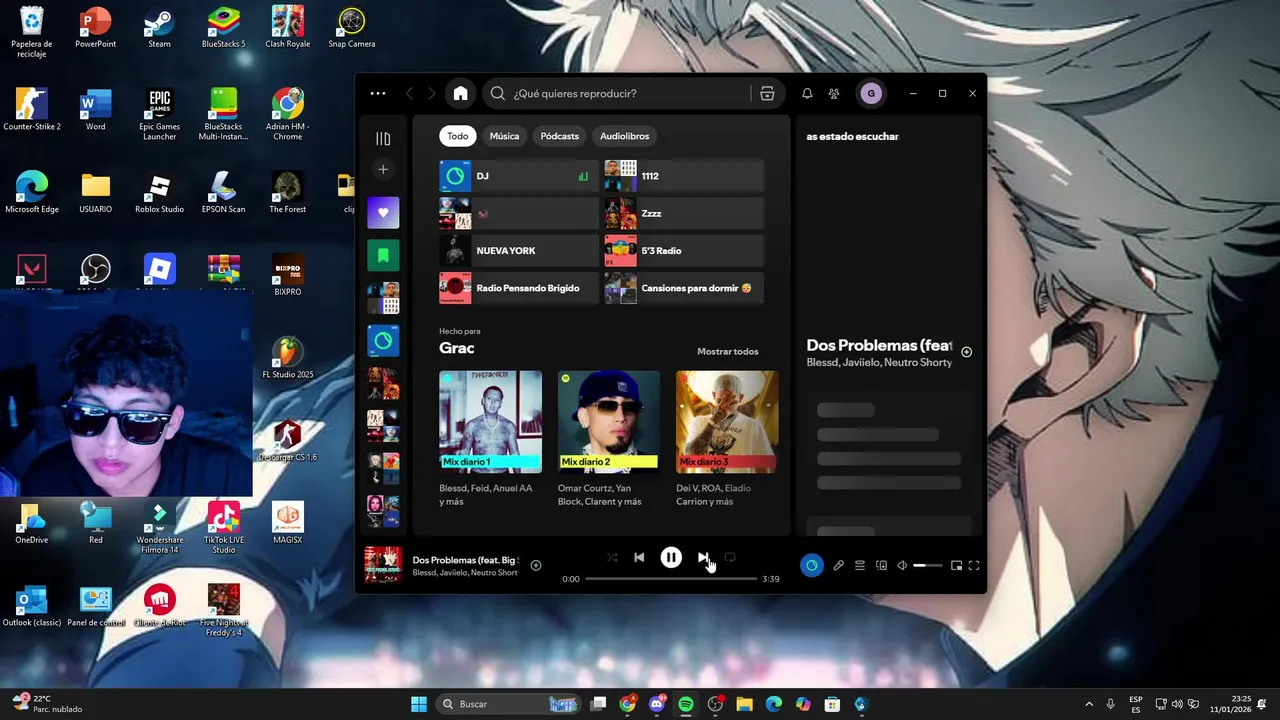Open the '1112' playlist tile

pos(684,176)
